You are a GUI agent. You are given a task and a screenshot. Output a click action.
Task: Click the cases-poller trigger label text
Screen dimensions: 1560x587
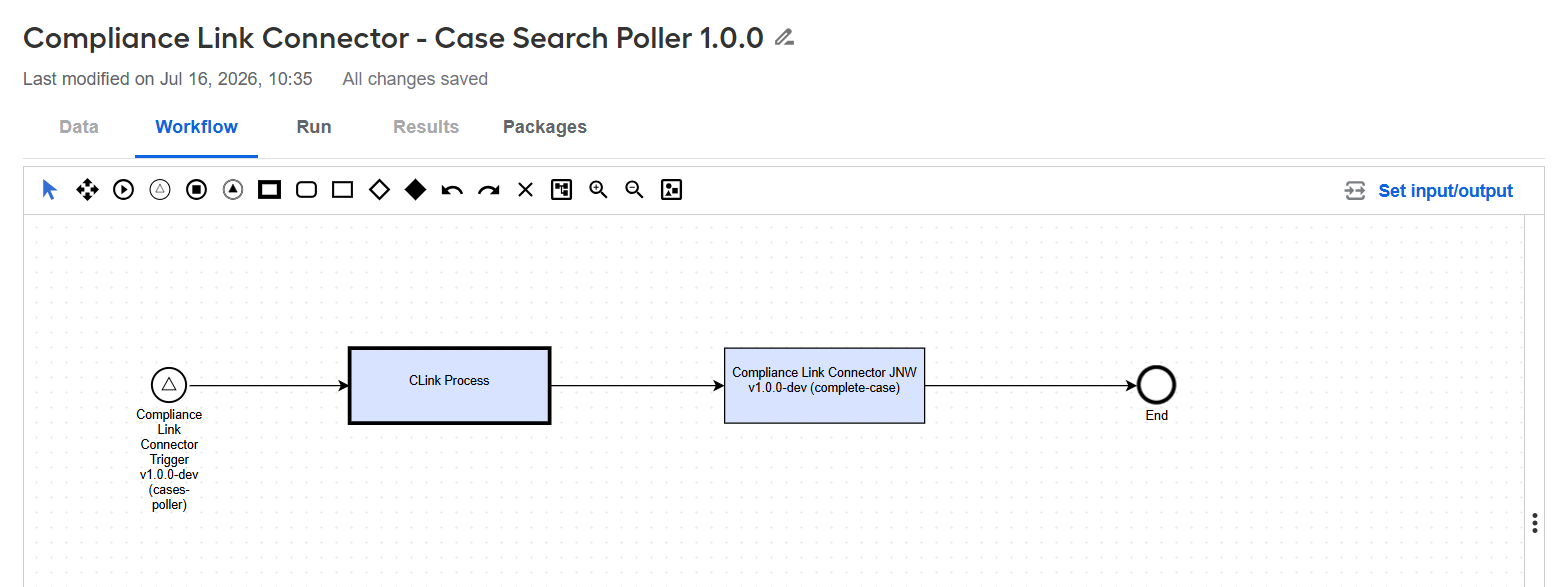tap(169, 460)
